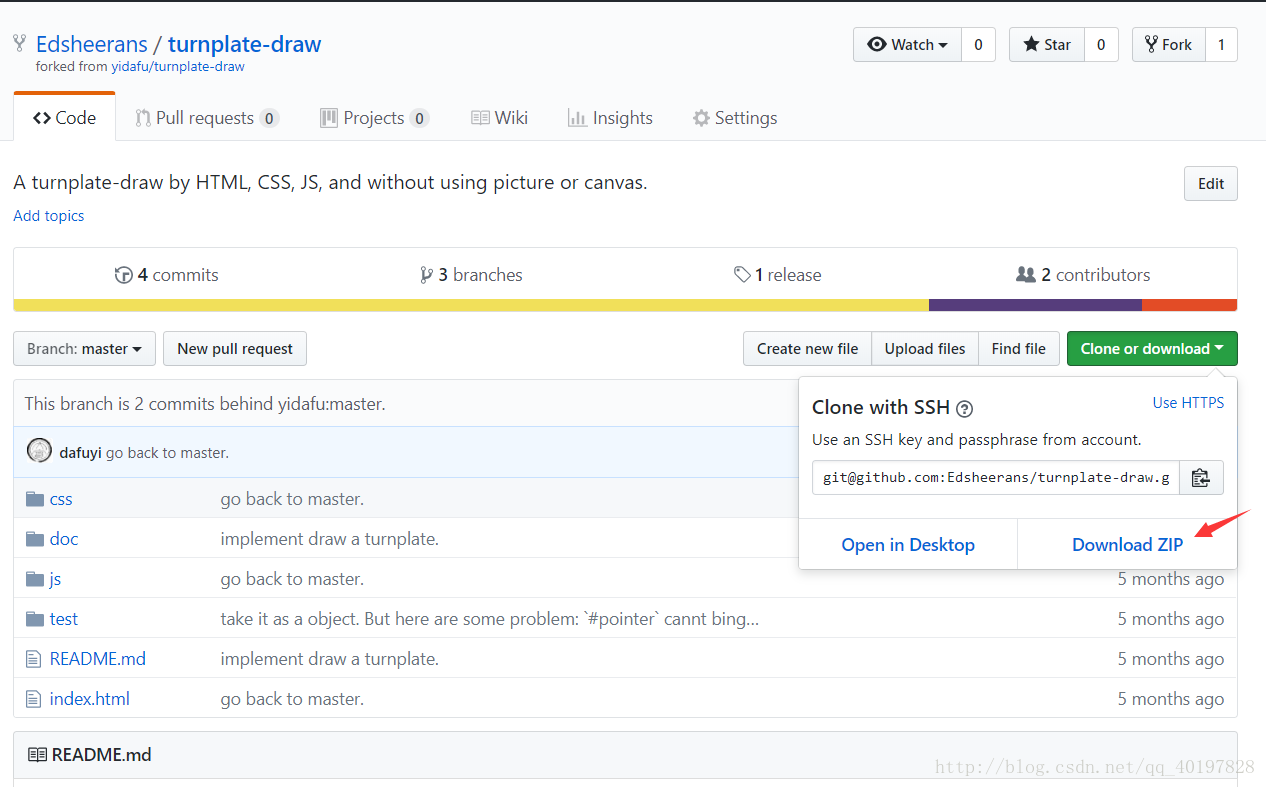Click the contributors people icon
Viewport: 1266px width, 787px height.
click(1026, 274)
